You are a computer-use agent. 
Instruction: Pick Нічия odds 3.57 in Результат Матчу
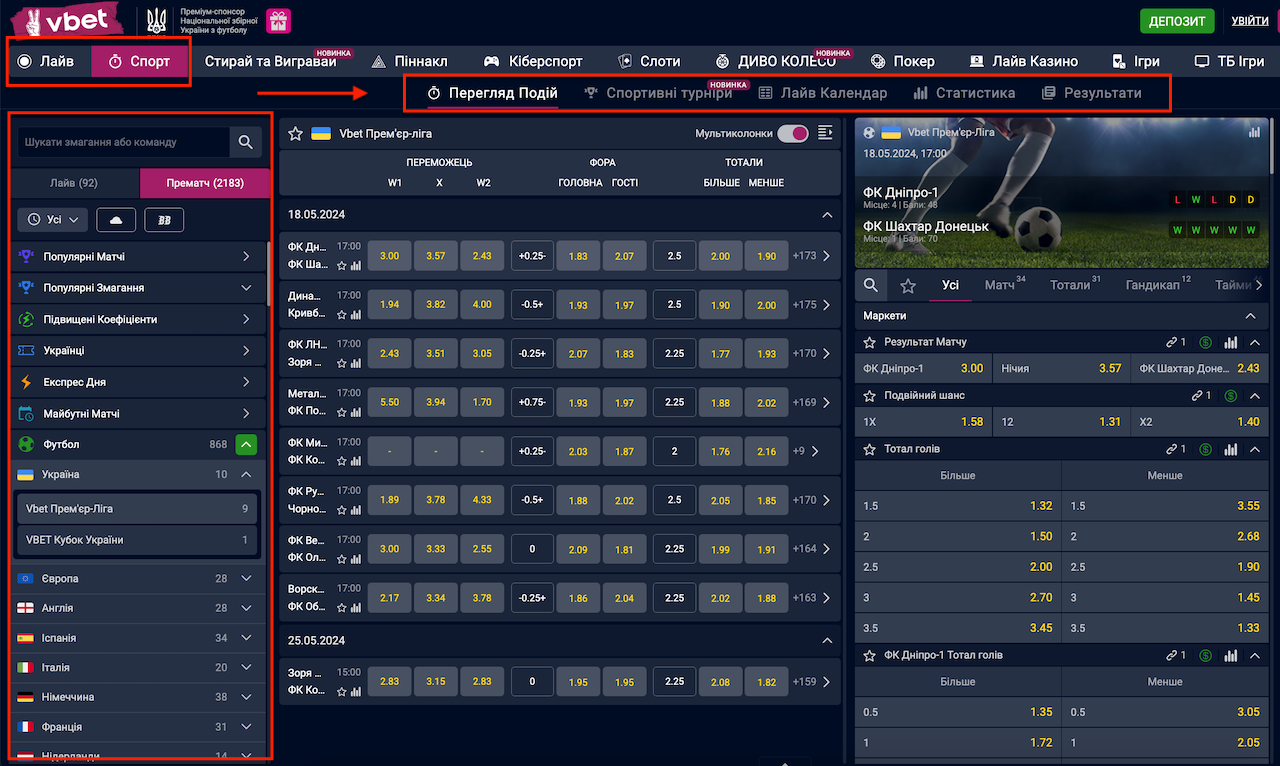(1062, 368)
